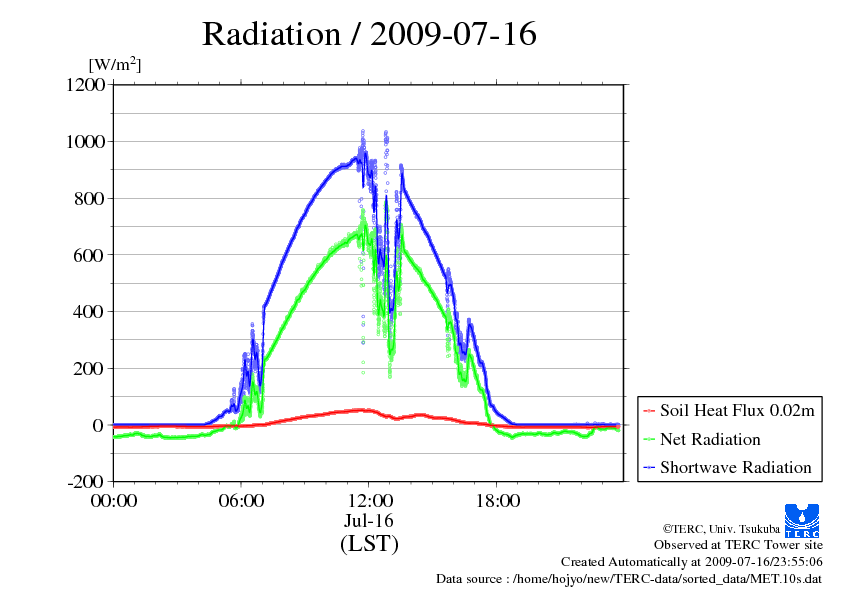842x595 pixels.
Task: Click the y-axis label '200'
Action: pos(89,368)
